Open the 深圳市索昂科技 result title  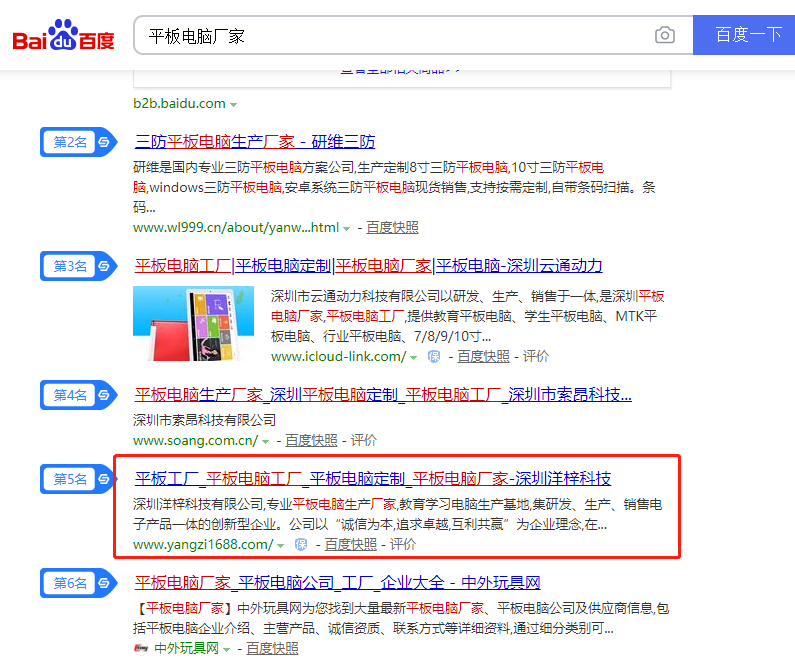click(x=383, y=394)
